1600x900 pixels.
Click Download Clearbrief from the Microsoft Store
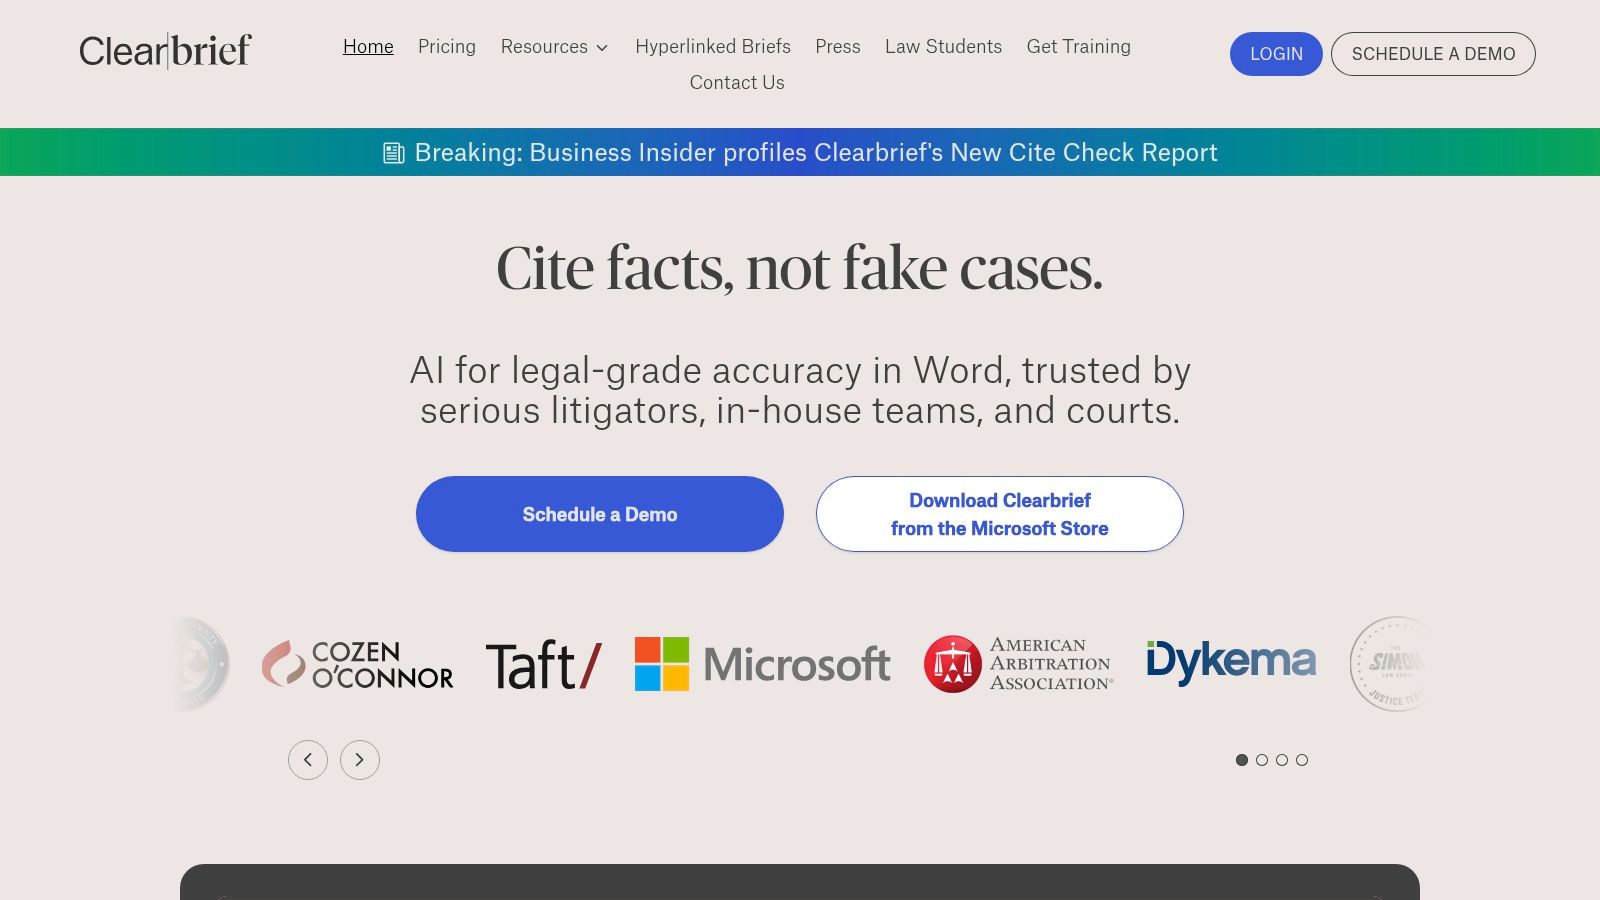[x=998, y=513]
